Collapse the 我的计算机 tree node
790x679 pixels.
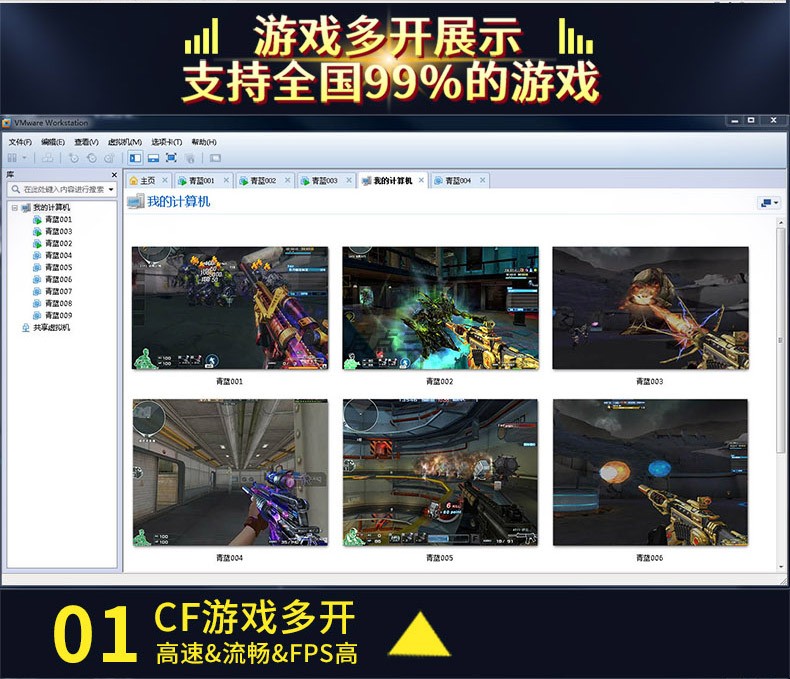click(x=15, y=208)
